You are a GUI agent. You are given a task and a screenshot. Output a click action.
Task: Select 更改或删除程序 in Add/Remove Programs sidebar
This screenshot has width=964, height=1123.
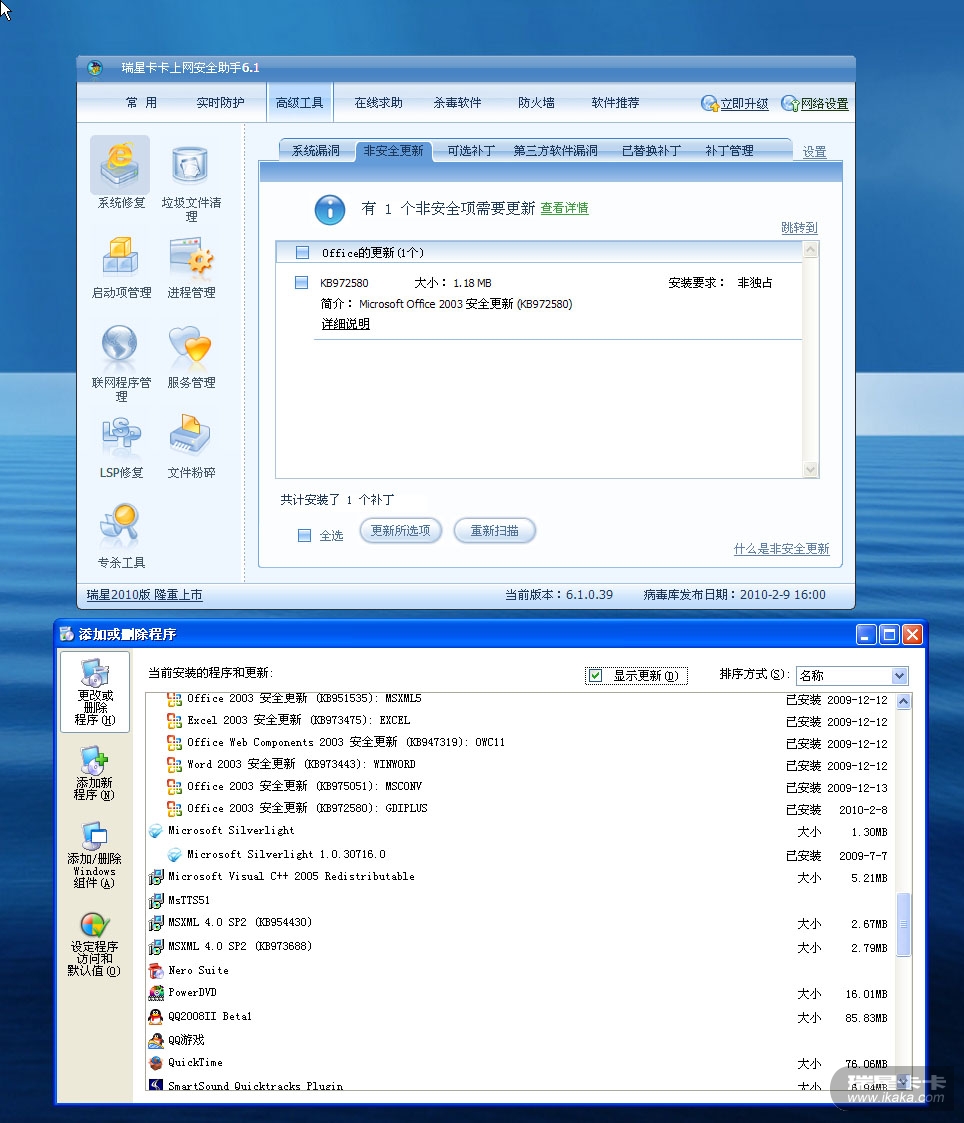[95, 691]
